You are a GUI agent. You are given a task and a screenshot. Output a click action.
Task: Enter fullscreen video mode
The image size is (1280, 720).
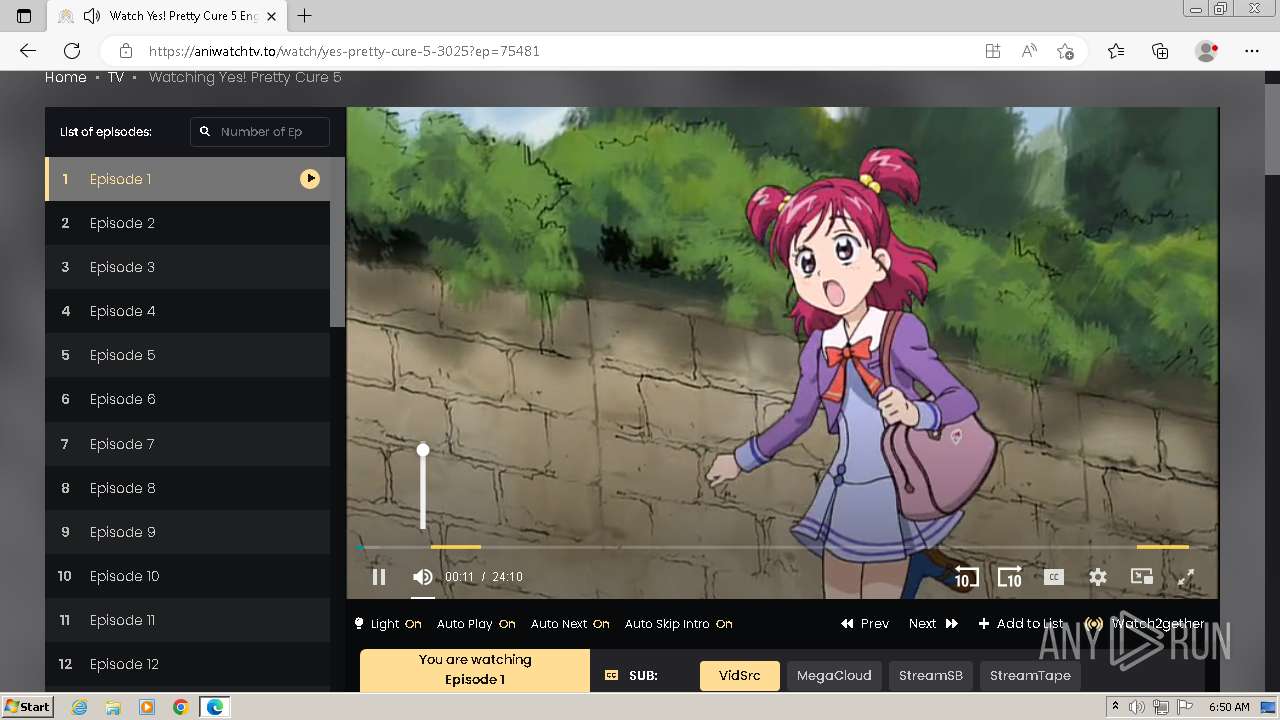(x=1186, y=577)
